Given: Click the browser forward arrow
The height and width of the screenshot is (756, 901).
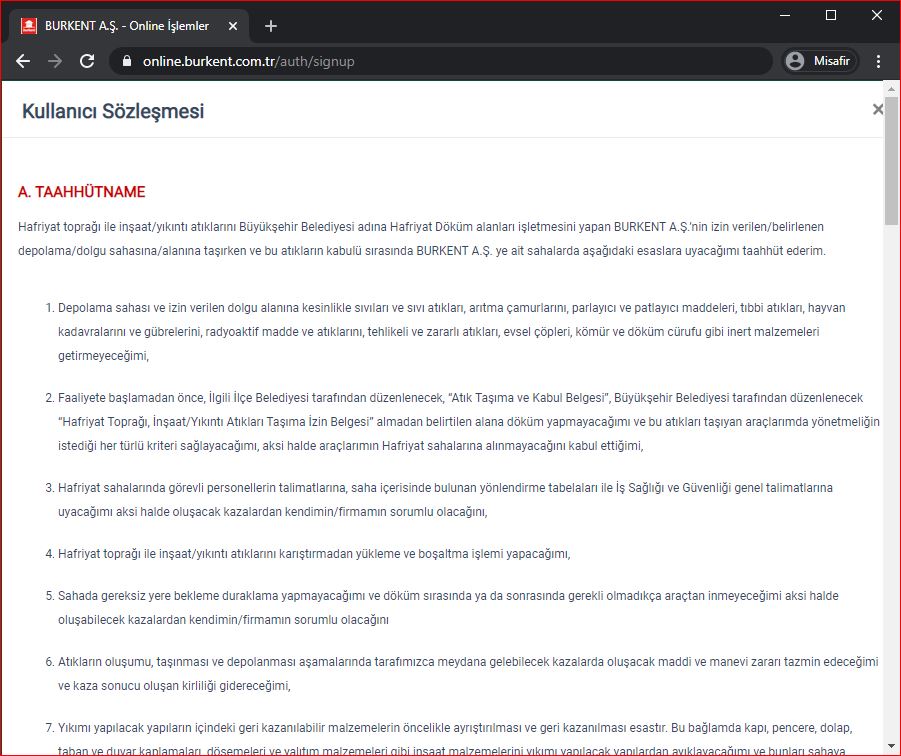Looking at the screenshot, I should pos(55,61).
